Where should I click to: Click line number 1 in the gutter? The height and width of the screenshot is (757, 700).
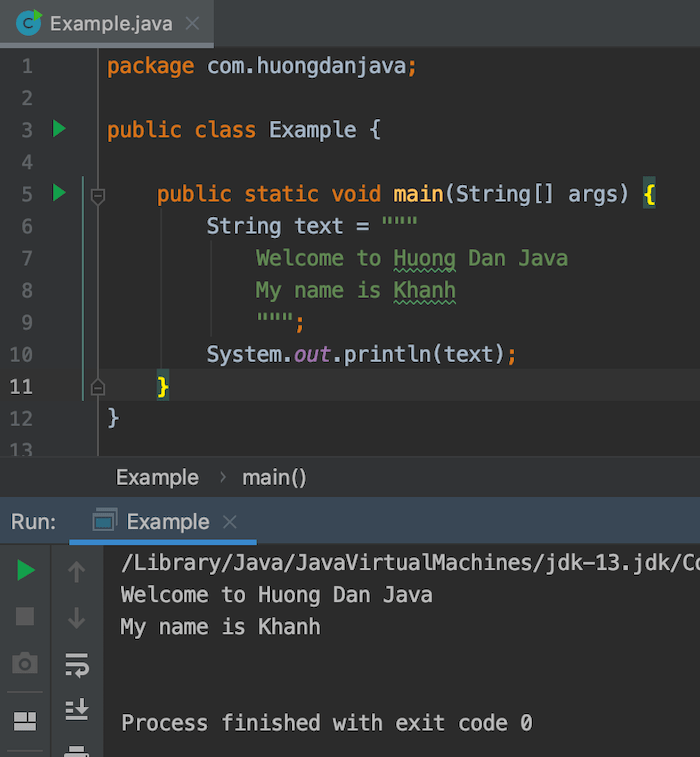tap(27, 66)
